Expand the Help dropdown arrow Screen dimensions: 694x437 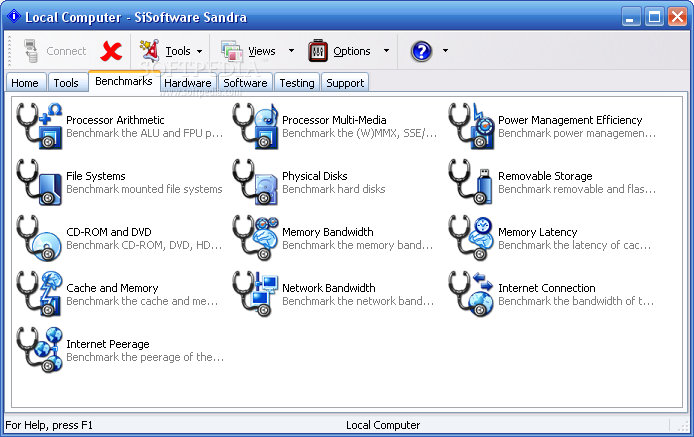pyautogui.click(x=445, y=50)
